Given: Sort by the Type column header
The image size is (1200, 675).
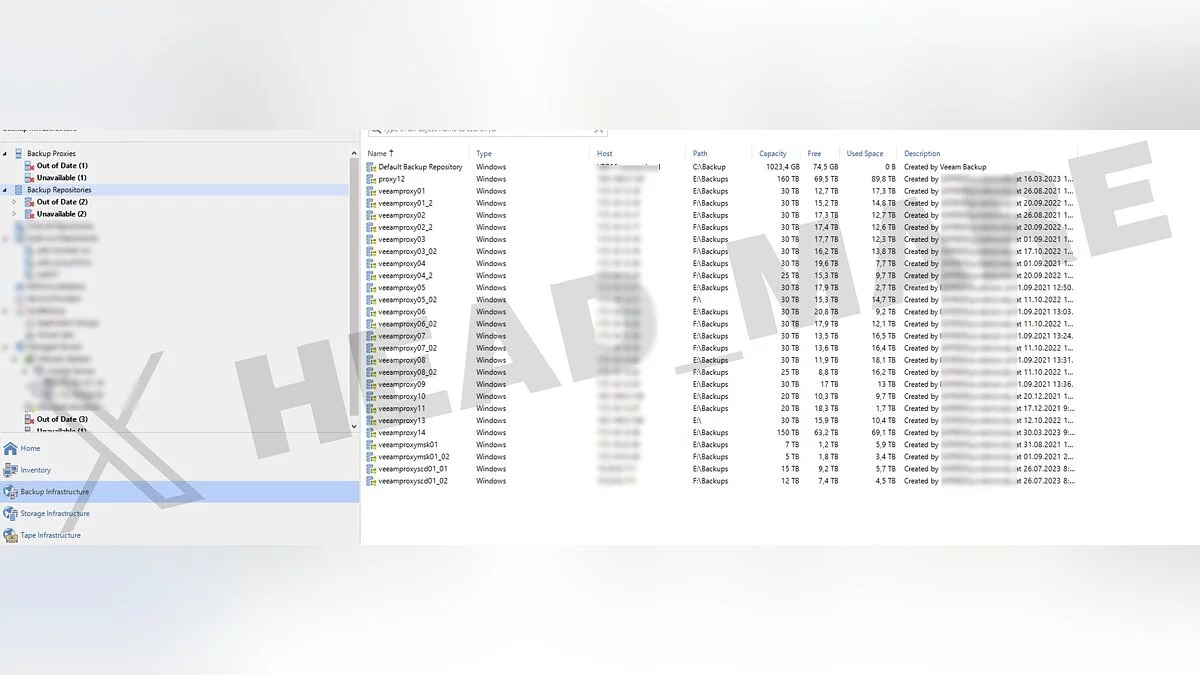Looking at the screenshot, I should click(484, 154).
